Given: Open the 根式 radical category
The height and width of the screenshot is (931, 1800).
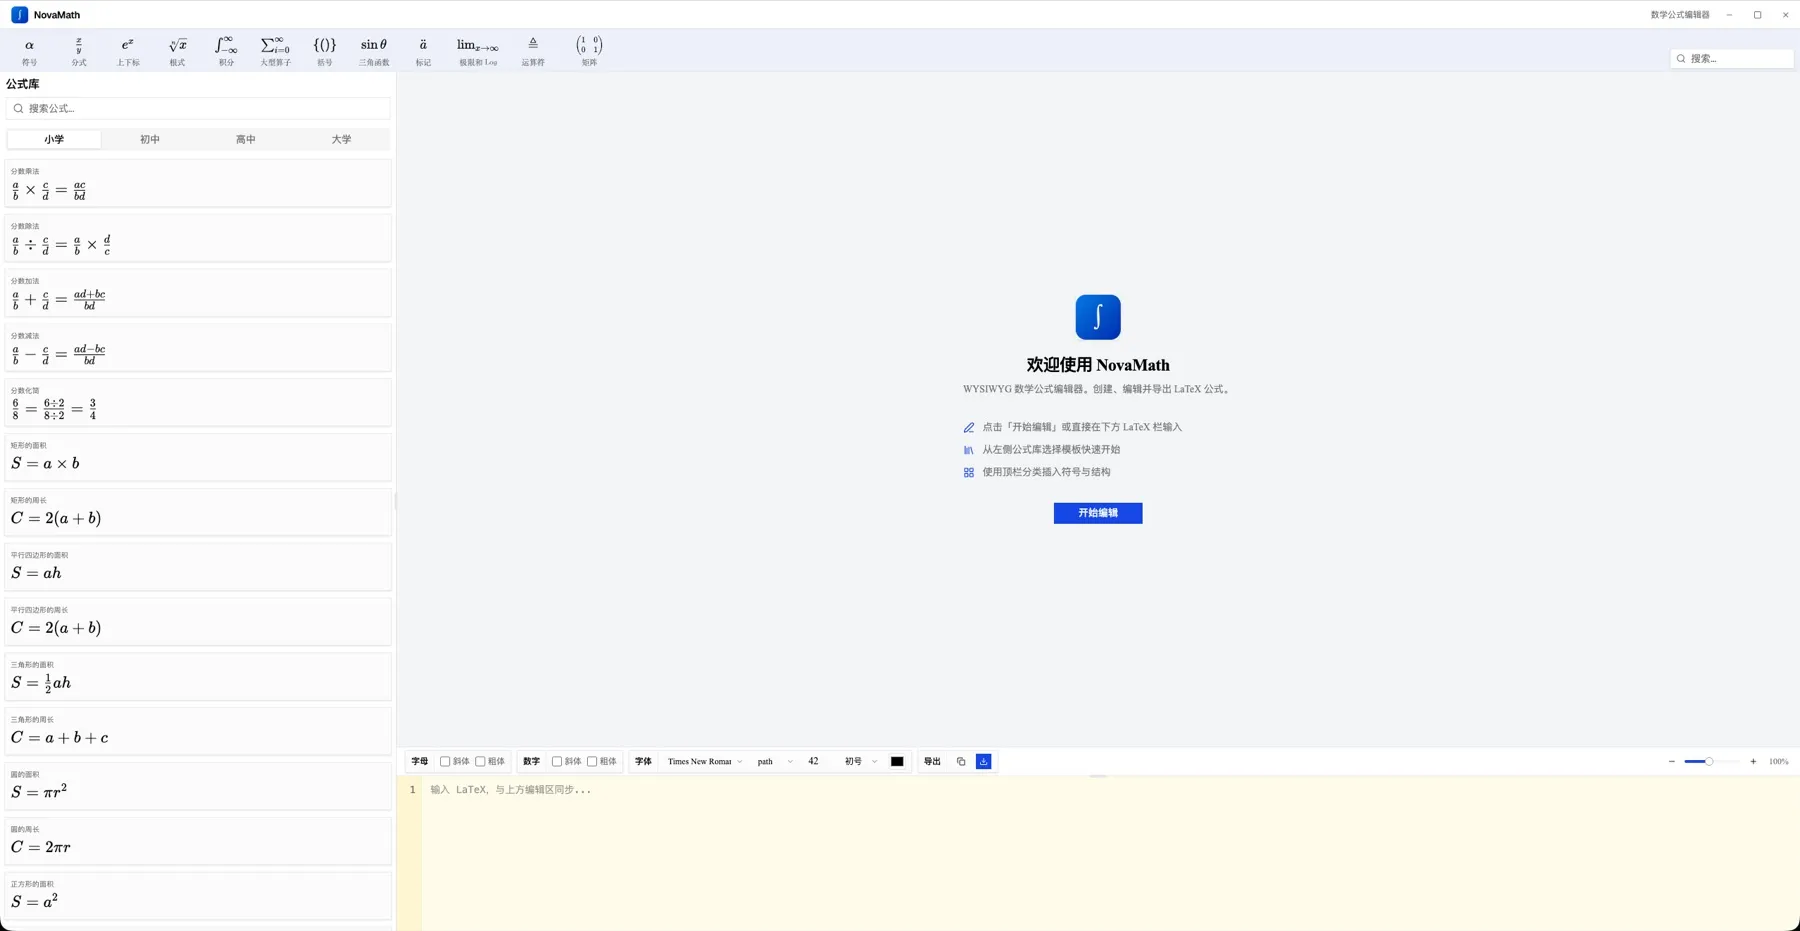Looking at the screenshot, I should (x=177, y=51).
